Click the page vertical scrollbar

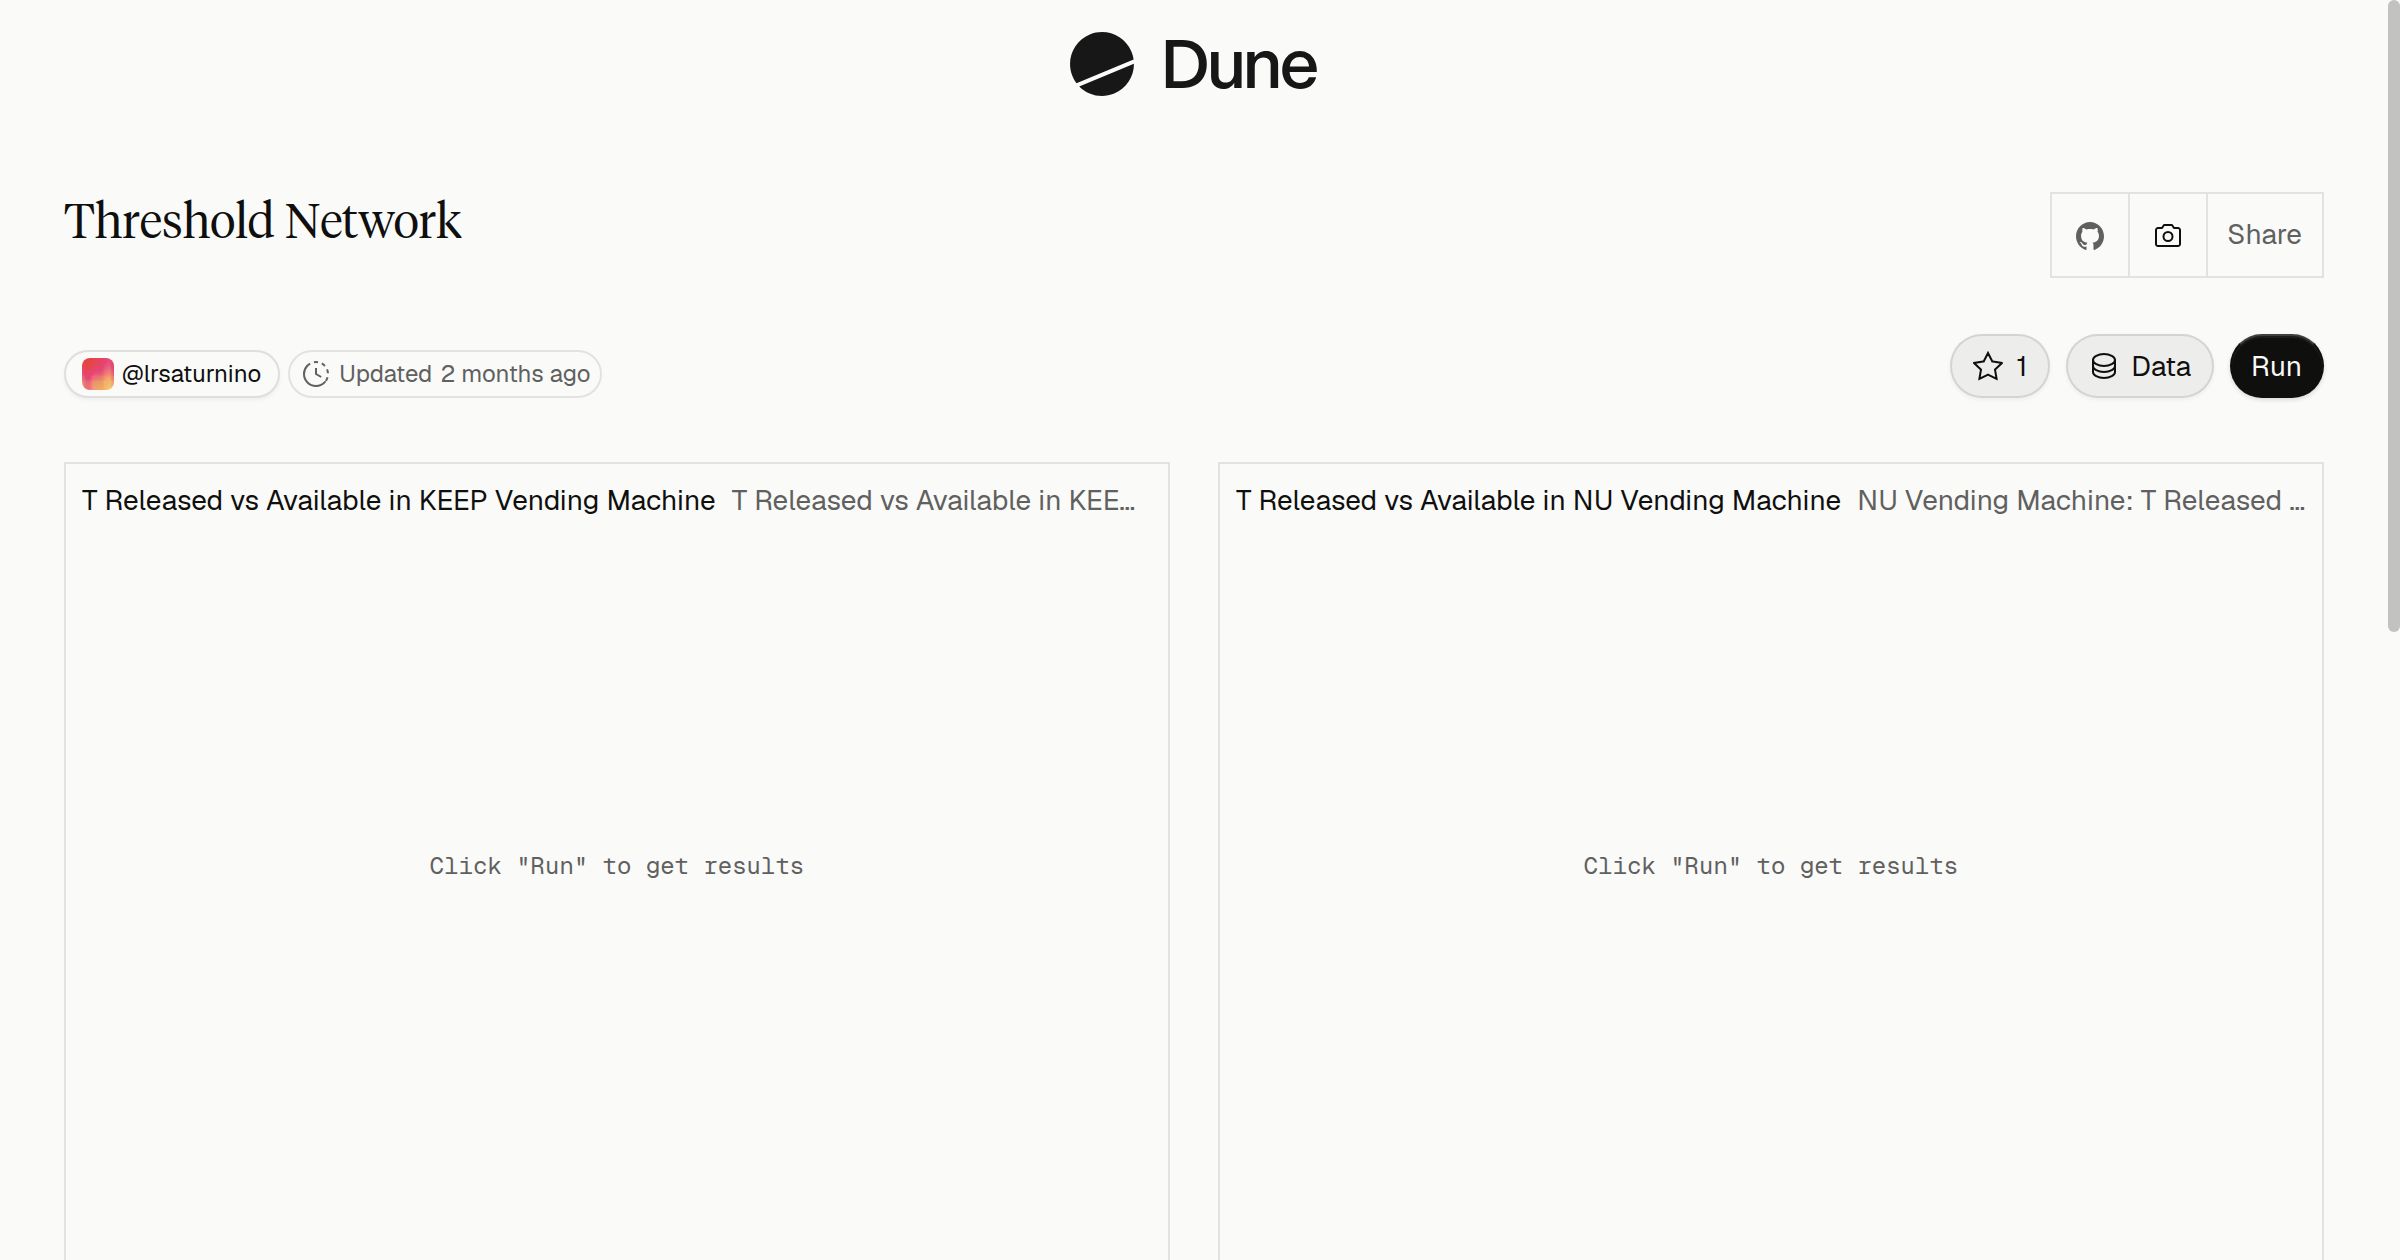(2393, 316)
